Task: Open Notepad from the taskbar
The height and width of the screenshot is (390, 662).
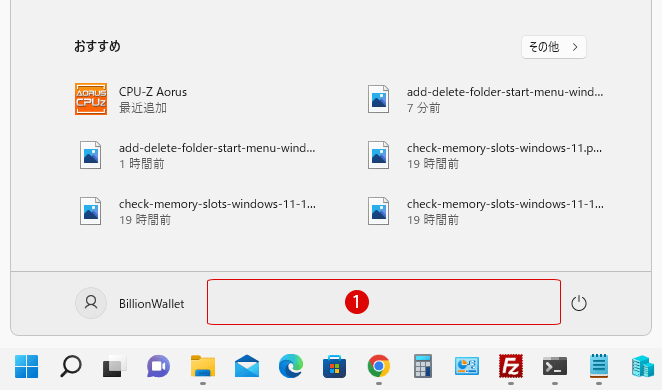Action: click(x=599, y=366)
